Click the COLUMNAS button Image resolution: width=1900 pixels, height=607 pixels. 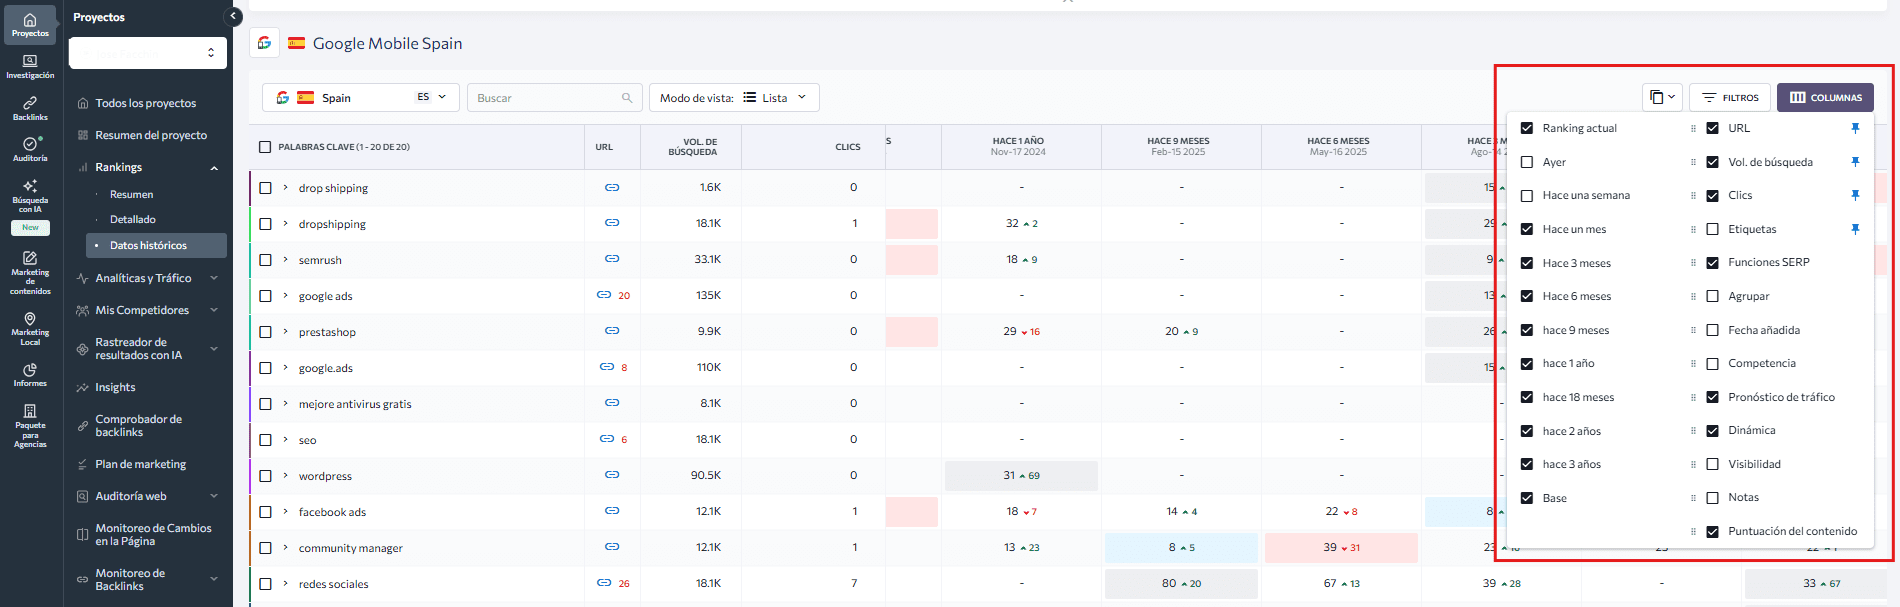tap(1825, 97)
